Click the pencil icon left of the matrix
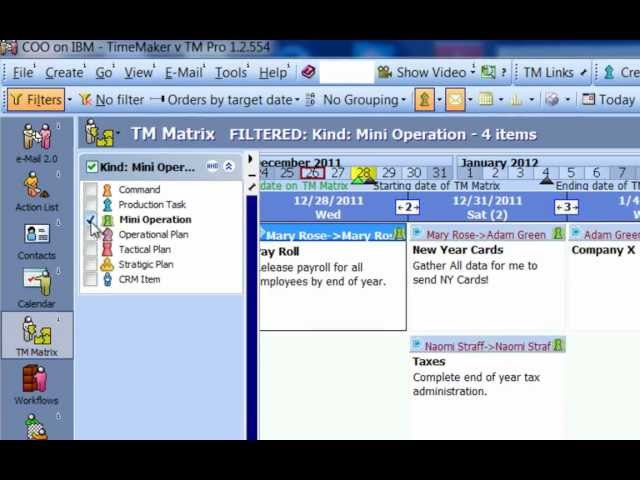The width and height of the screenshot is (640, 480). coord(252,187)
